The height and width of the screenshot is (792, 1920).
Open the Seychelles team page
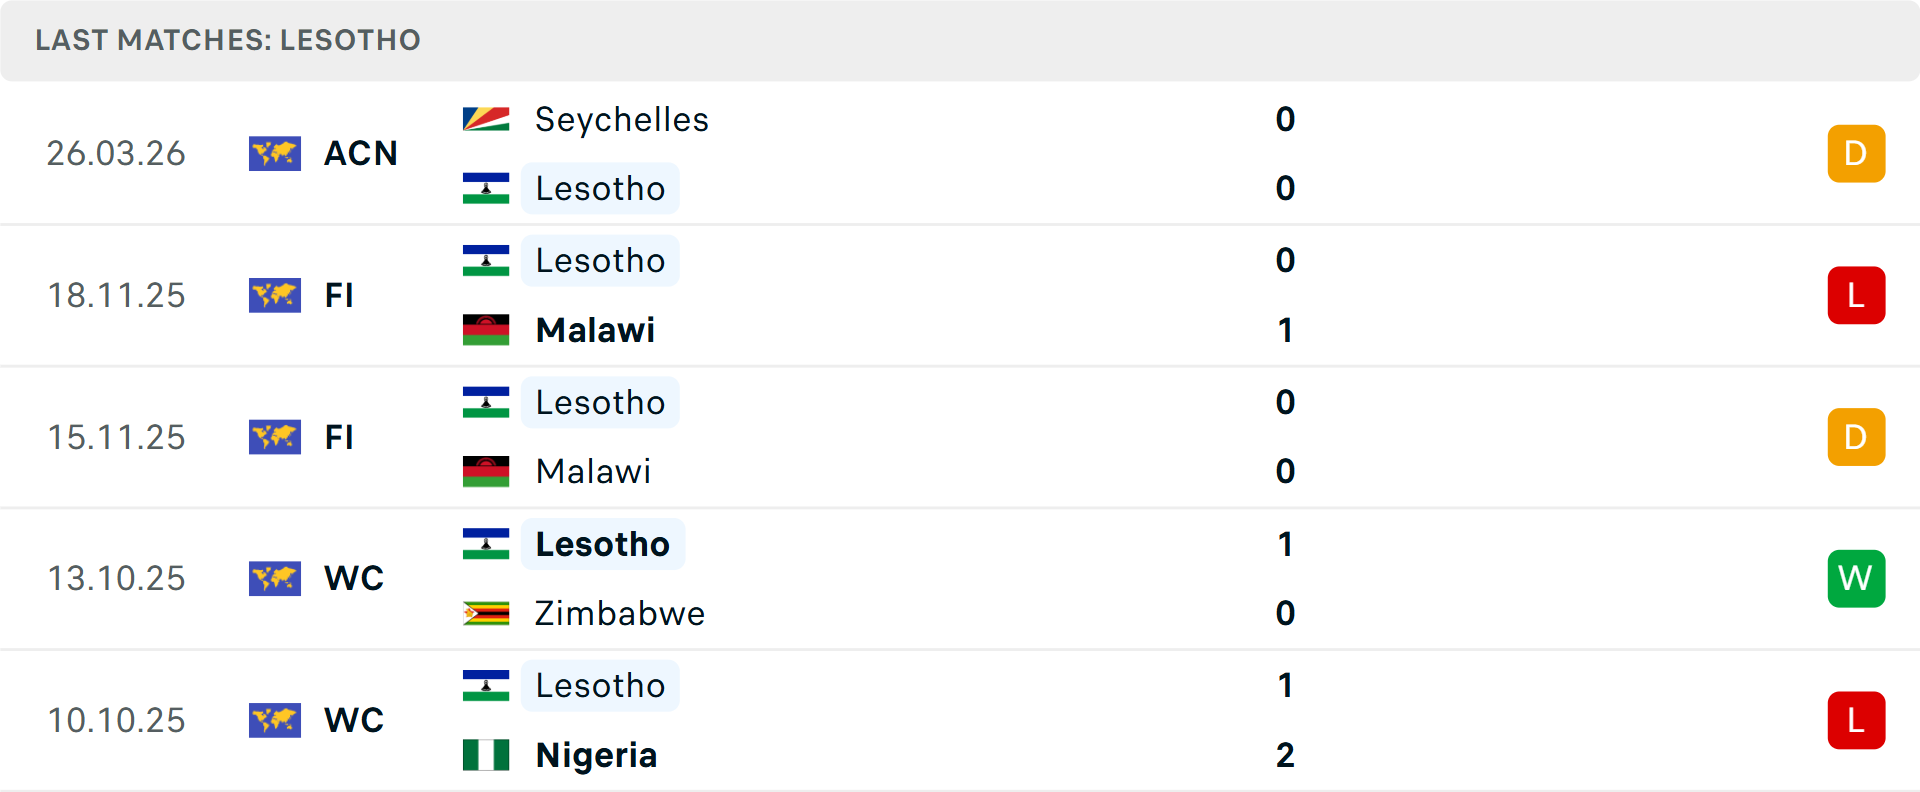(621, 118)
